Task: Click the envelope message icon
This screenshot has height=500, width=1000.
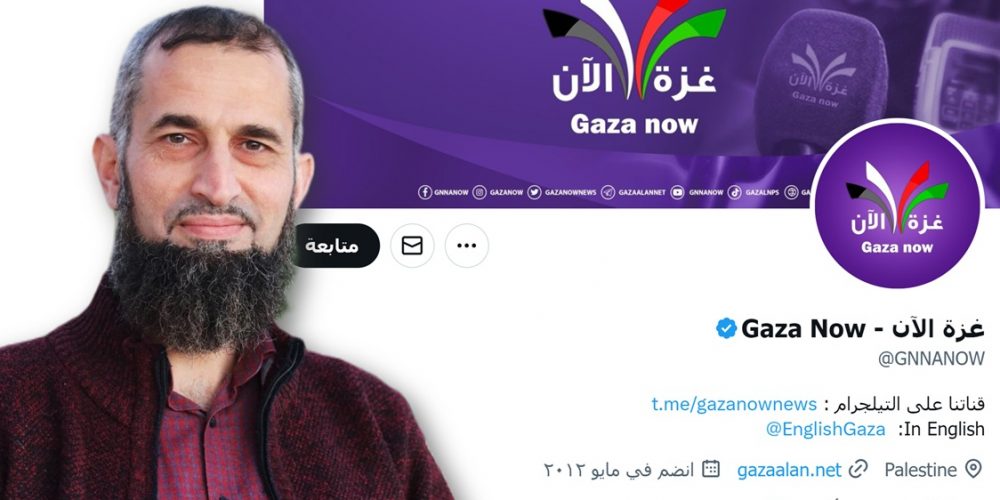Action: [x=412, y=246]
